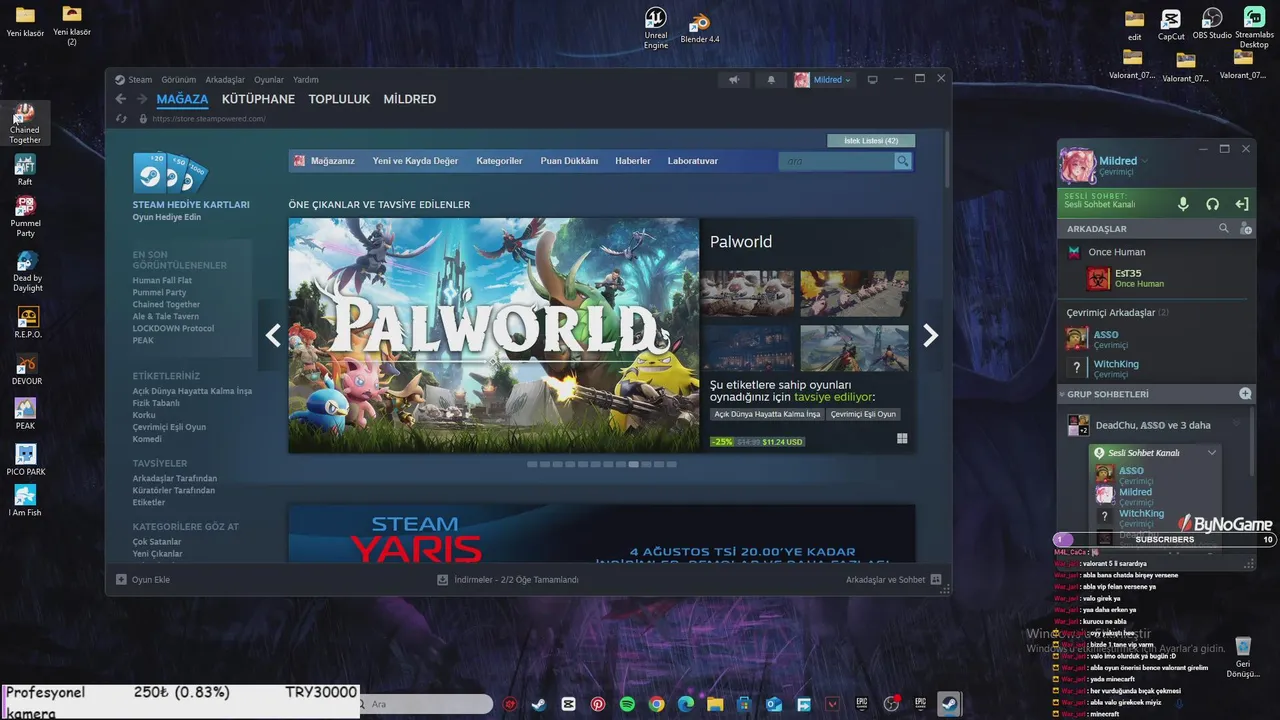Screen dimensions: 1280x720
Task: Select the last carousel page dot
Action: [672, 464]
